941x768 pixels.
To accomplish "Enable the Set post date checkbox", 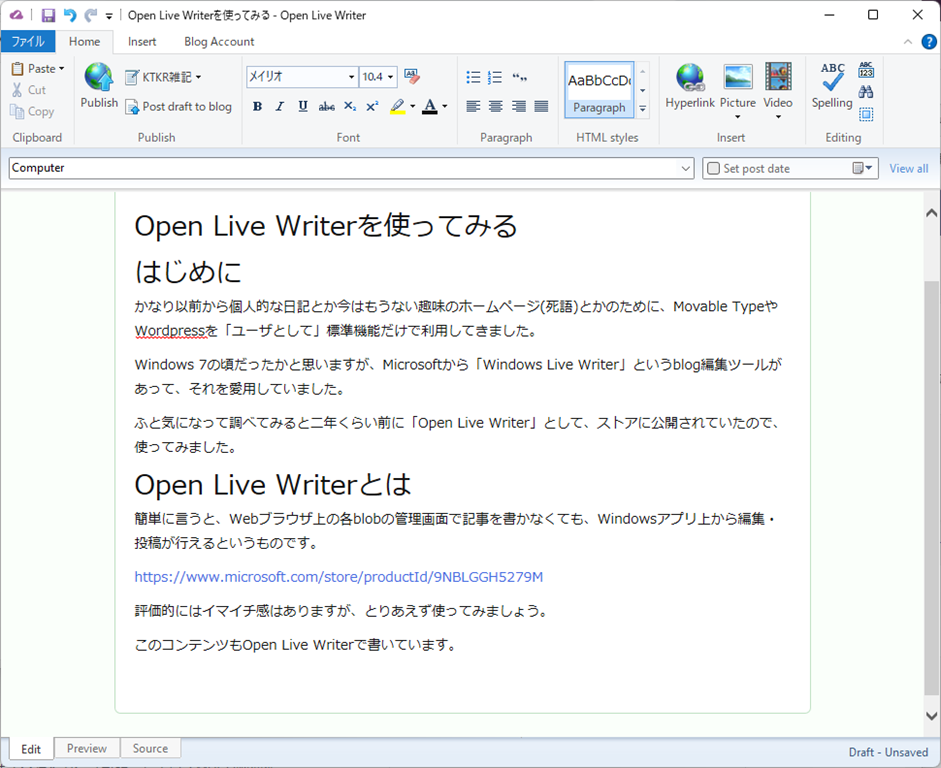I will point(713,169).
